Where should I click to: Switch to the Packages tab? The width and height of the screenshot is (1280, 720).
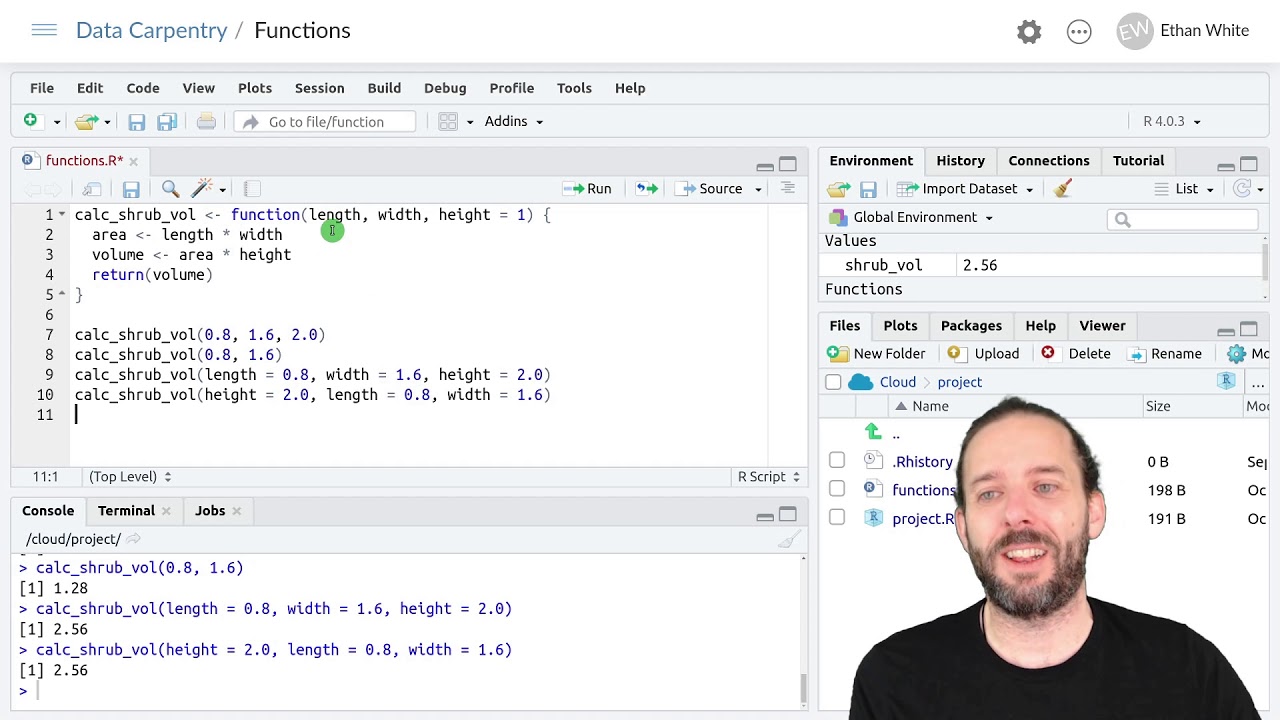[971, 325]
